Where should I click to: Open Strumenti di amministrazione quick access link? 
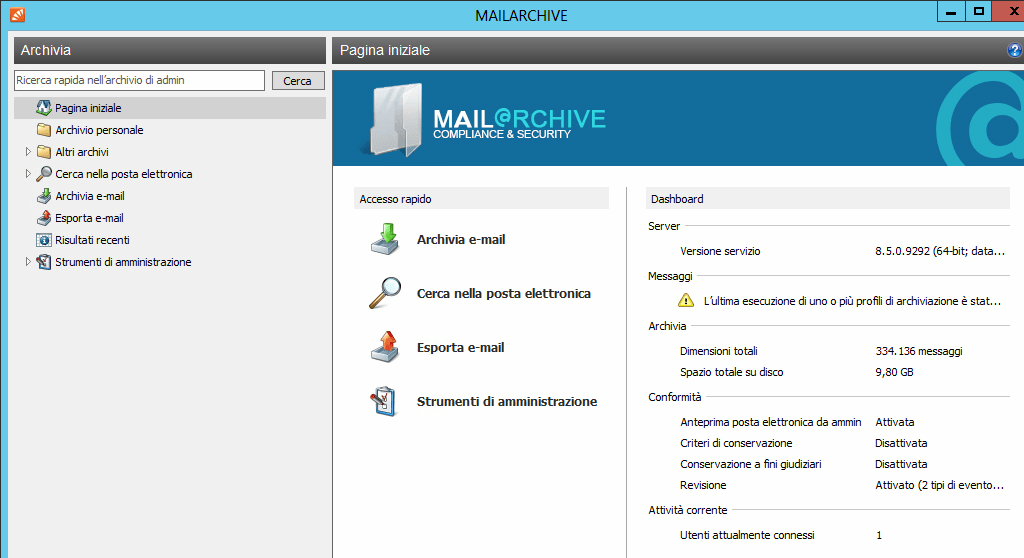507,401
